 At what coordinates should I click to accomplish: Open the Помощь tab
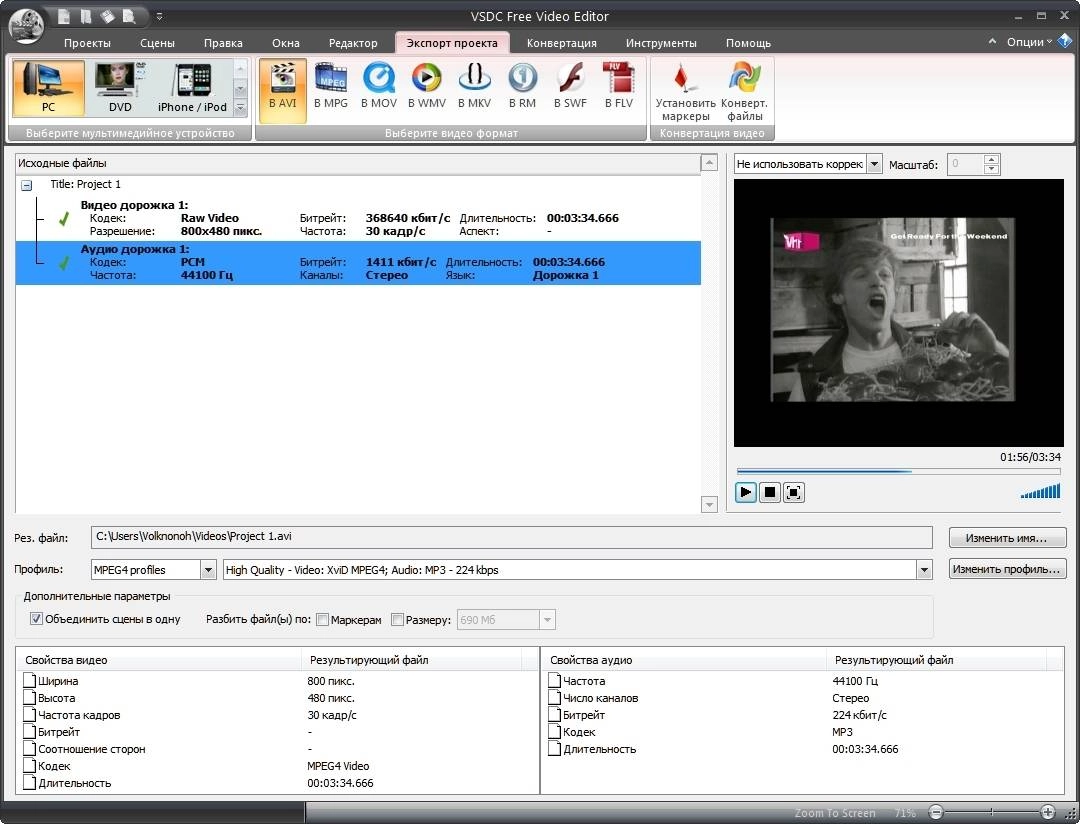pos(748,43)
